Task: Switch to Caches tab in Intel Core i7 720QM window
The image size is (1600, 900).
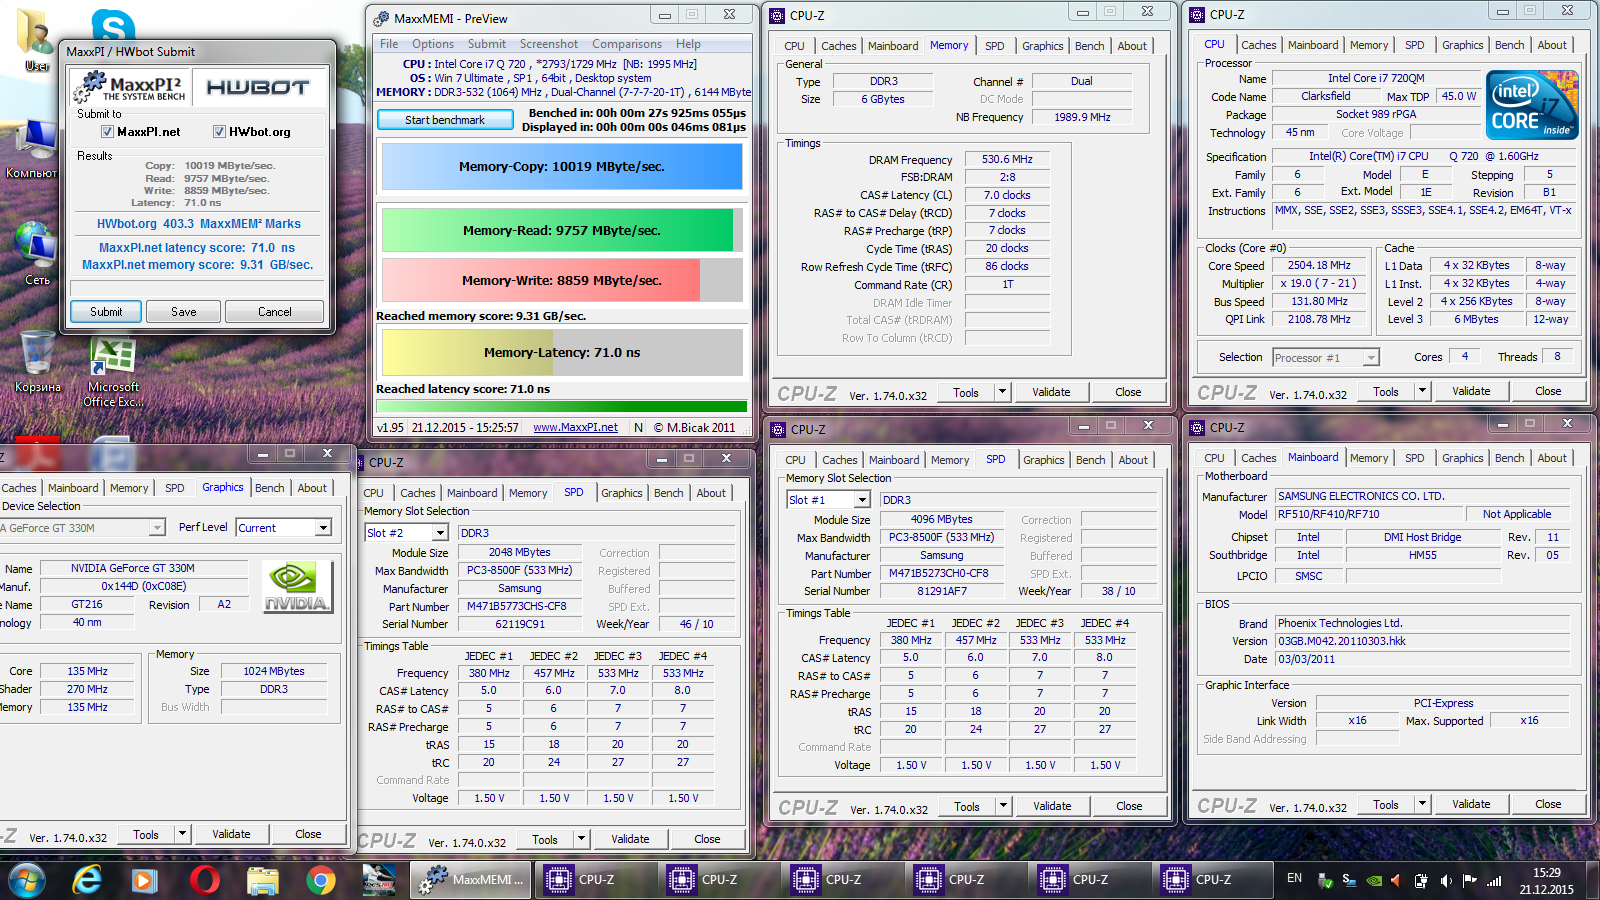Action: click(x=1258, y=45)
